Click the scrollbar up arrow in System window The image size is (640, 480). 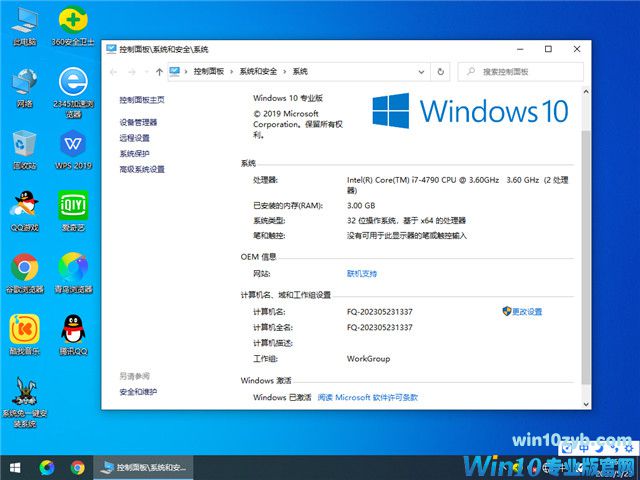pos(586,92)
